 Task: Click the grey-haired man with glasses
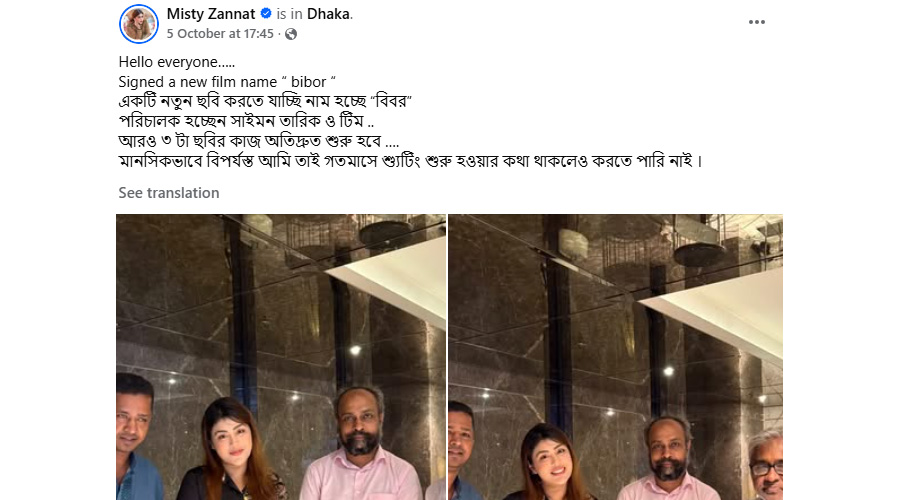766,465
